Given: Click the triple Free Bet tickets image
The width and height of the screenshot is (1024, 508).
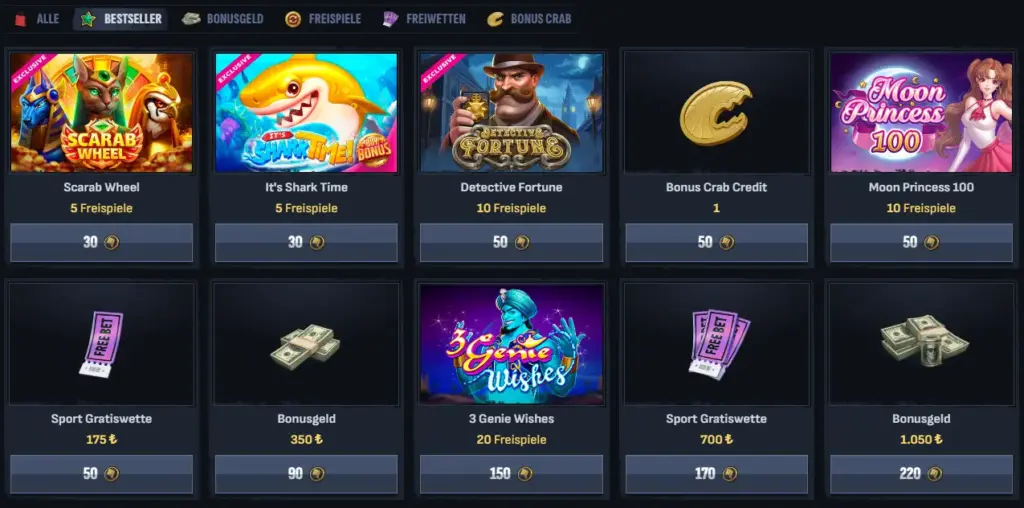Looking at the screenshot, I should click(718, 344).
